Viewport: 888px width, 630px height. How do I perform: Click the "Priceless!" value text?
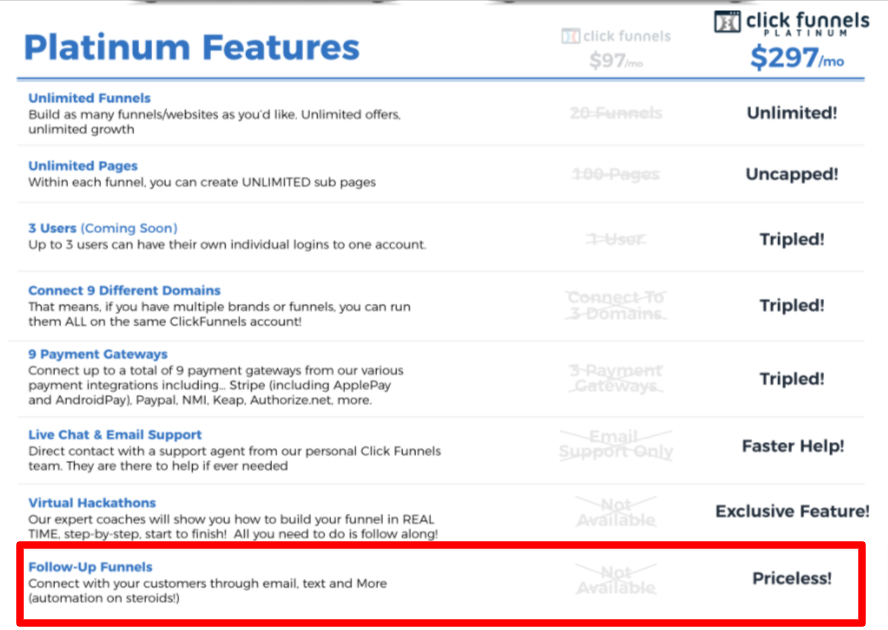click(792, 578)
